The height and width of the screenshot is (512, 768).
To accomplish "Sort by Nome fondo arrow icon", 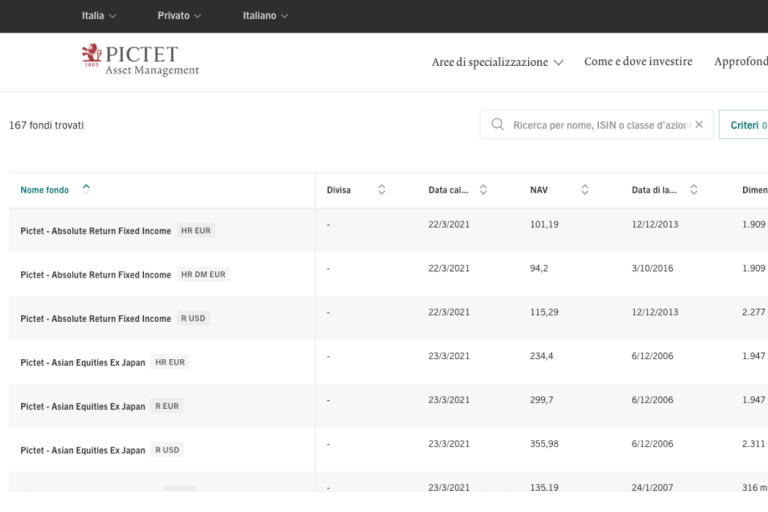I will [86, 189].
